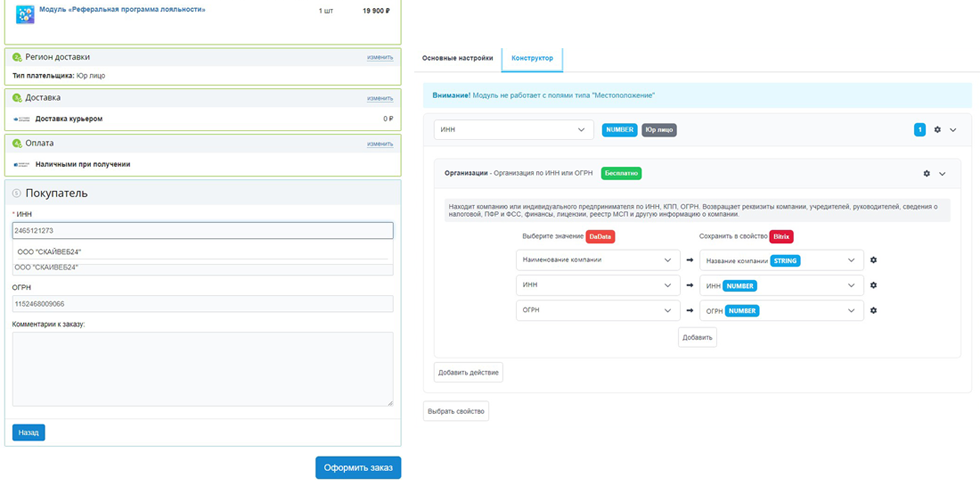The height and width of the screenshot is (486, 980).
Task: Collapse the Организации action panel chevron
Action: 942,174
